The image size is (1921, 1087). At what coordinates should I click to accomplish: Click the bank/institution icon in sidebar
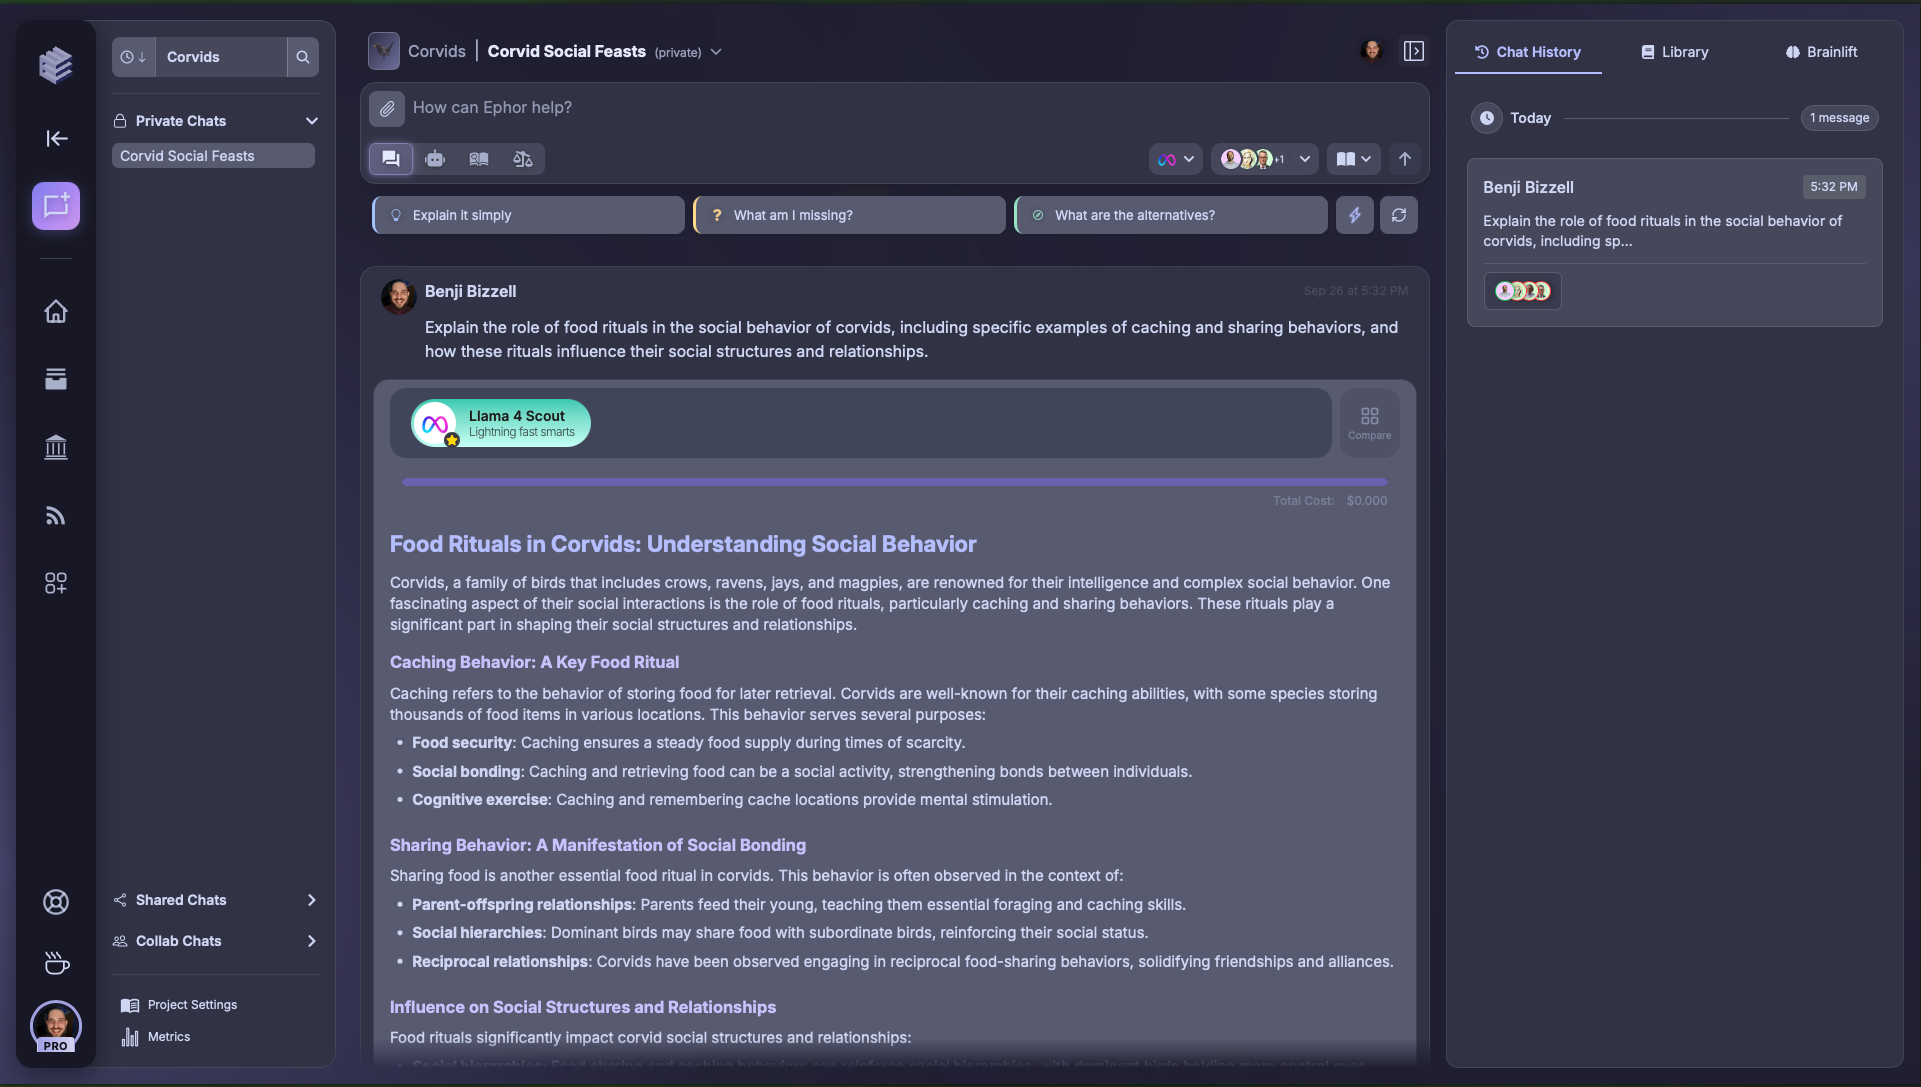point(56,447)
